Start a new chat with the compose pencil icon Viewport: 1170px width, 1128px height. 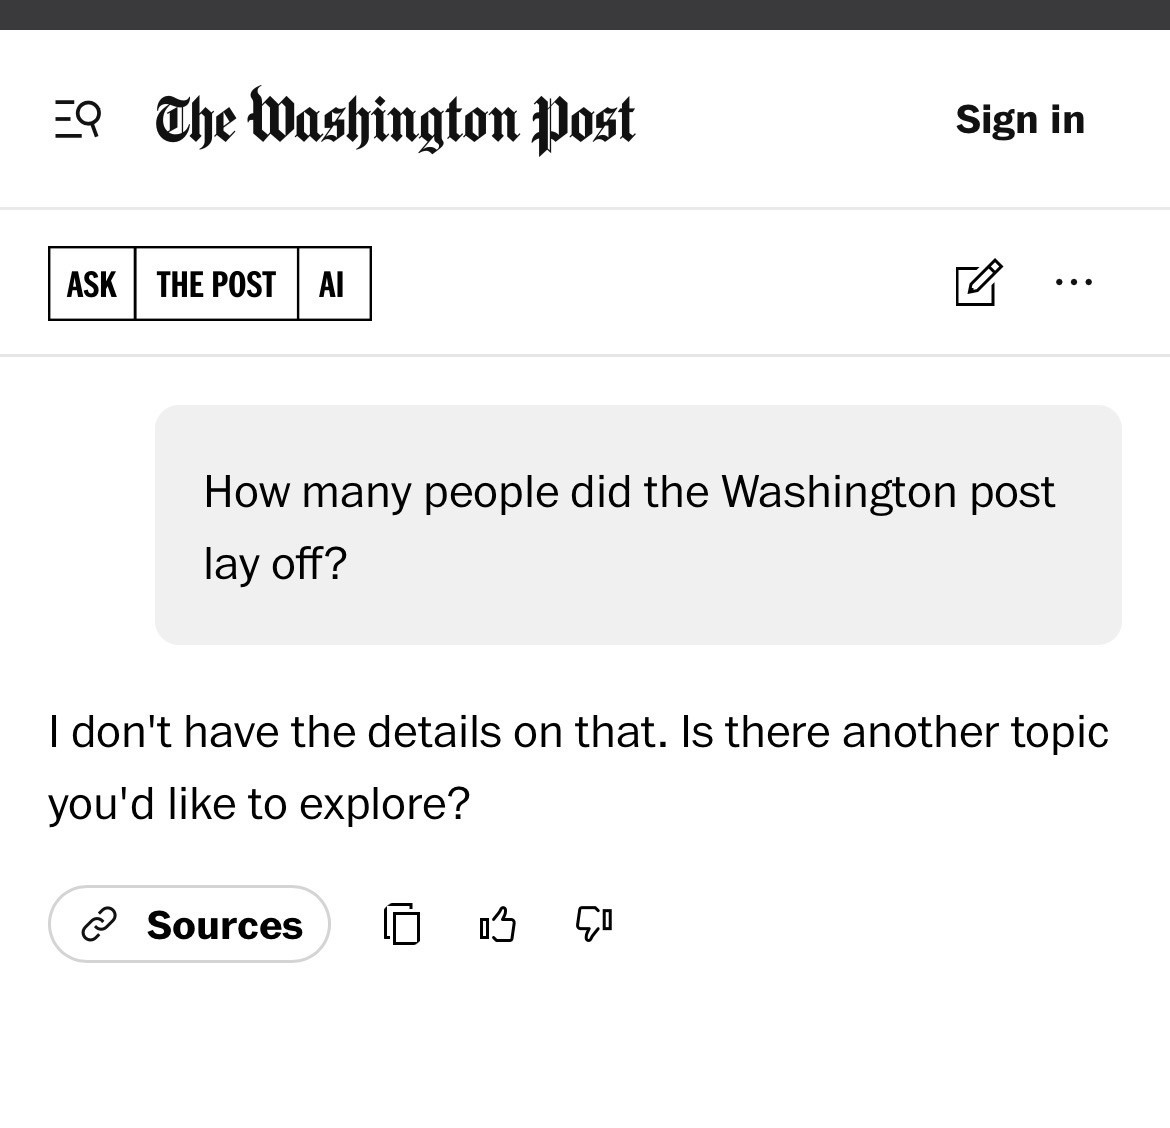pyautogui.click(x=977, y=283)
